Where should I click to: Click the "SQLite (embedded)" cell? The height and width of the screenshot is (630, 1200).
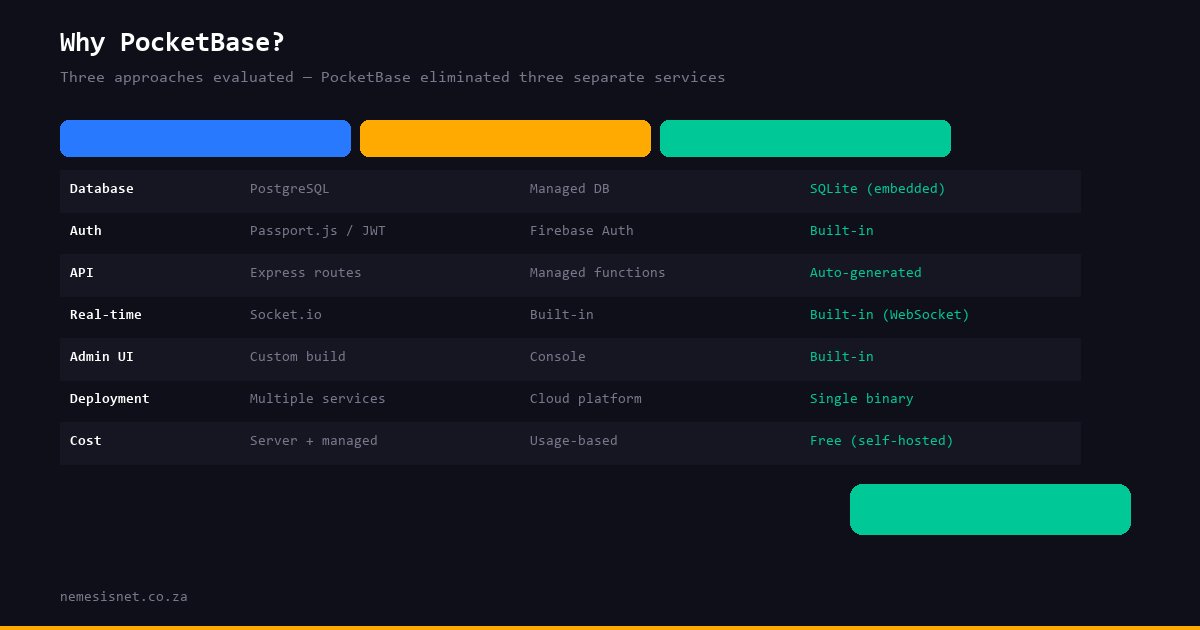(x=878, y=188)
